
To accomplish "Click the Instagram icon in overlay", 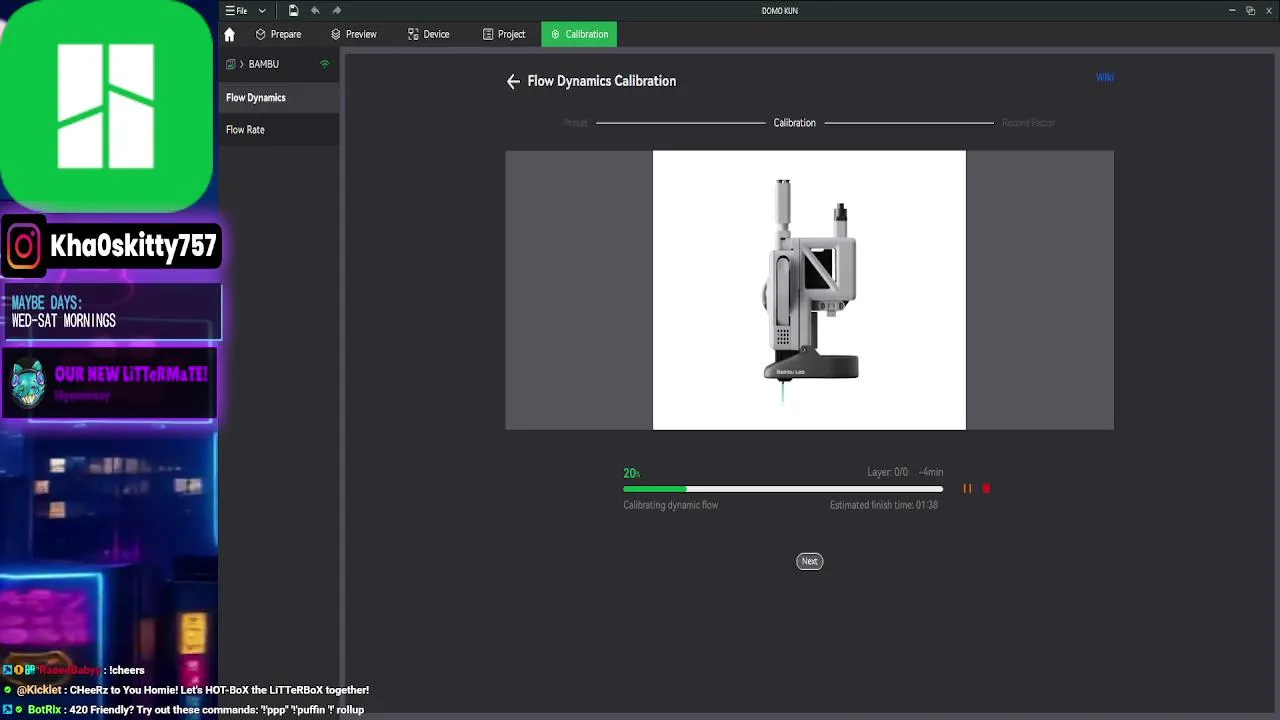I will click(x=24, y=246).
